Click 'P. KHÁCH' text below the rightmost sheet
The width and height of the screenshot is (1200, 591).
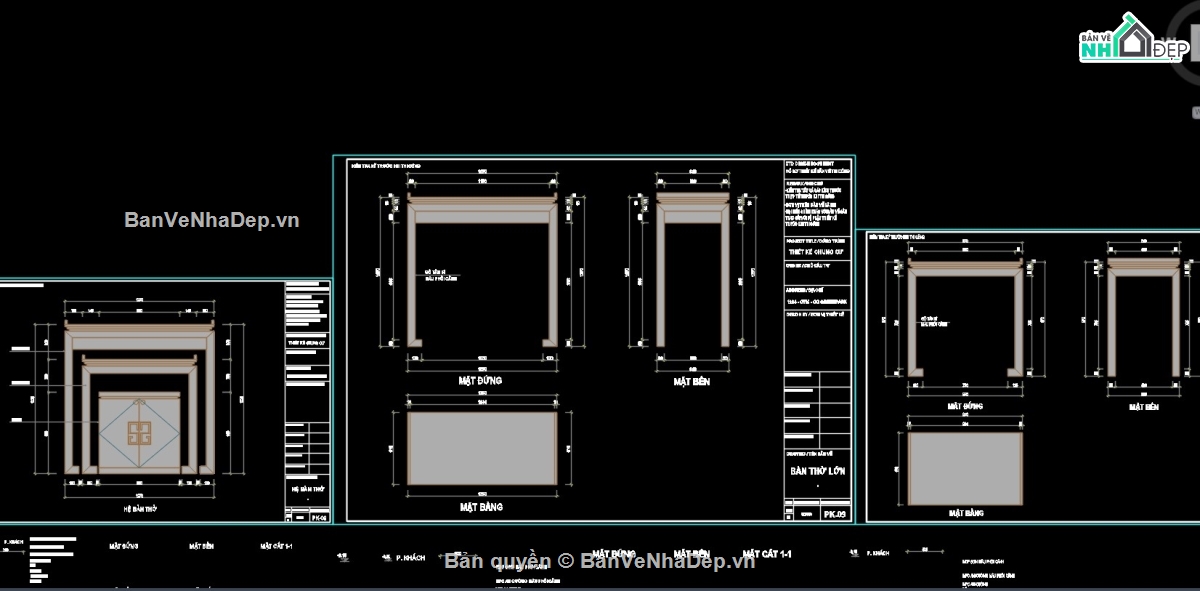click(x=878, y=553)
